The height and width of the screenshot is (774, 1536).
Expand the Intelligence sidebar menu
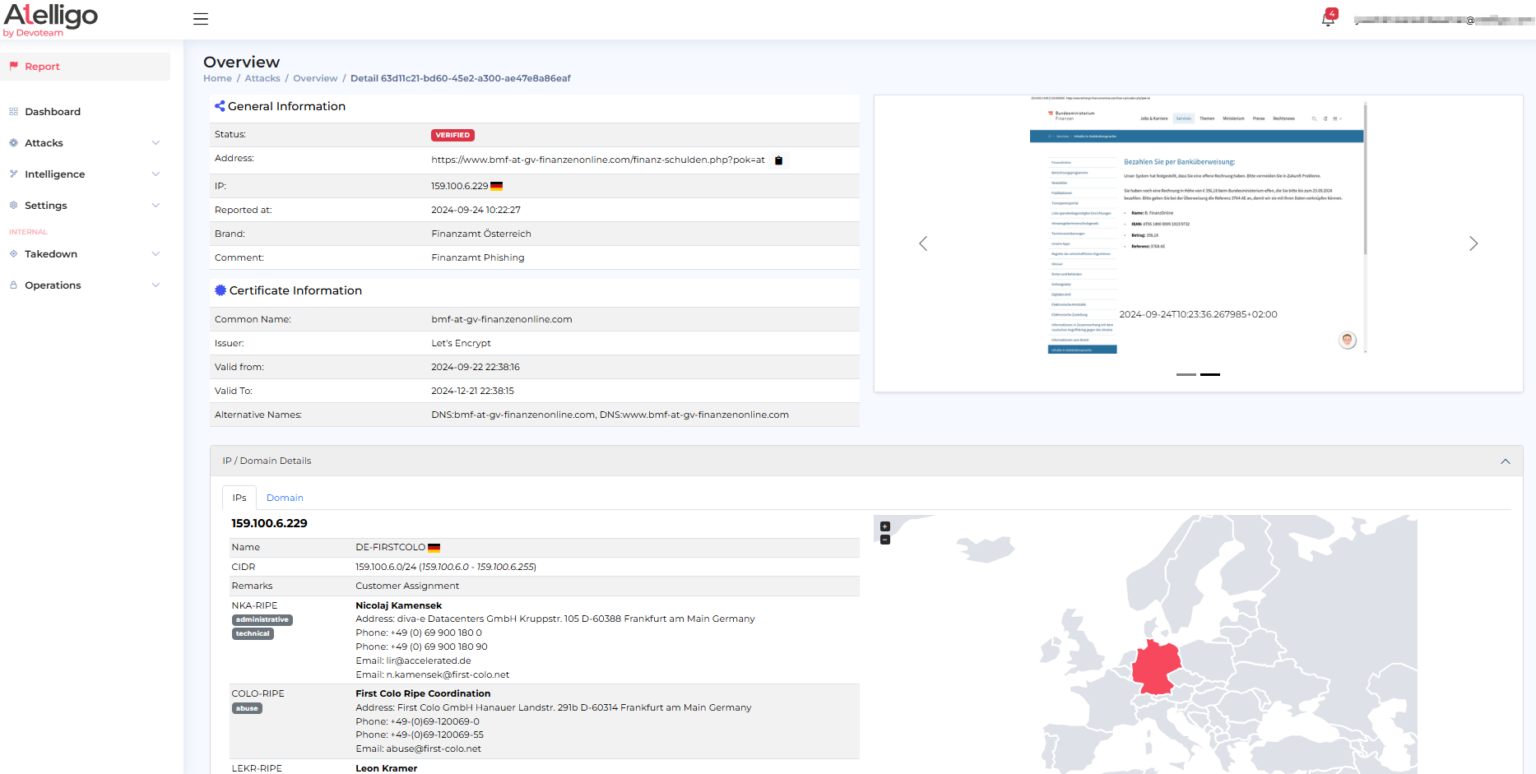click(85, 174)
